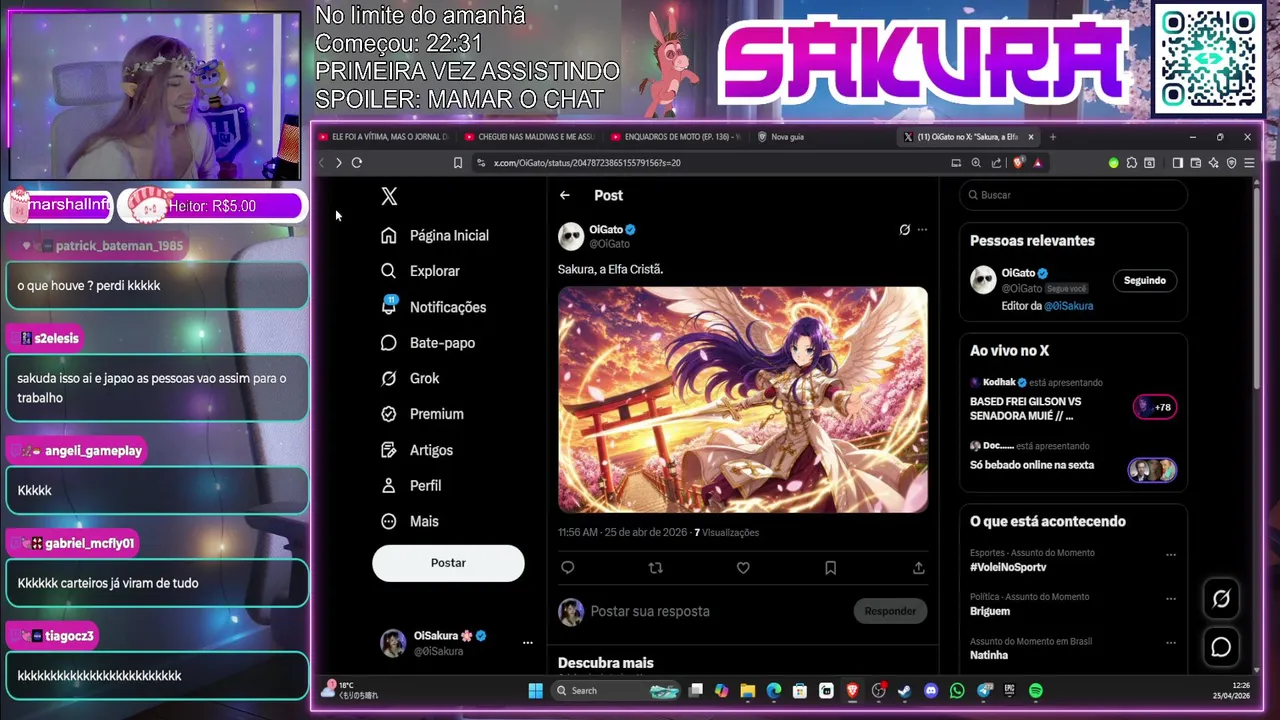Image resolution: width=1280 pixels, height=720 pixels.
Task: Open Steam from the taskbar
Action: point(905,691)
